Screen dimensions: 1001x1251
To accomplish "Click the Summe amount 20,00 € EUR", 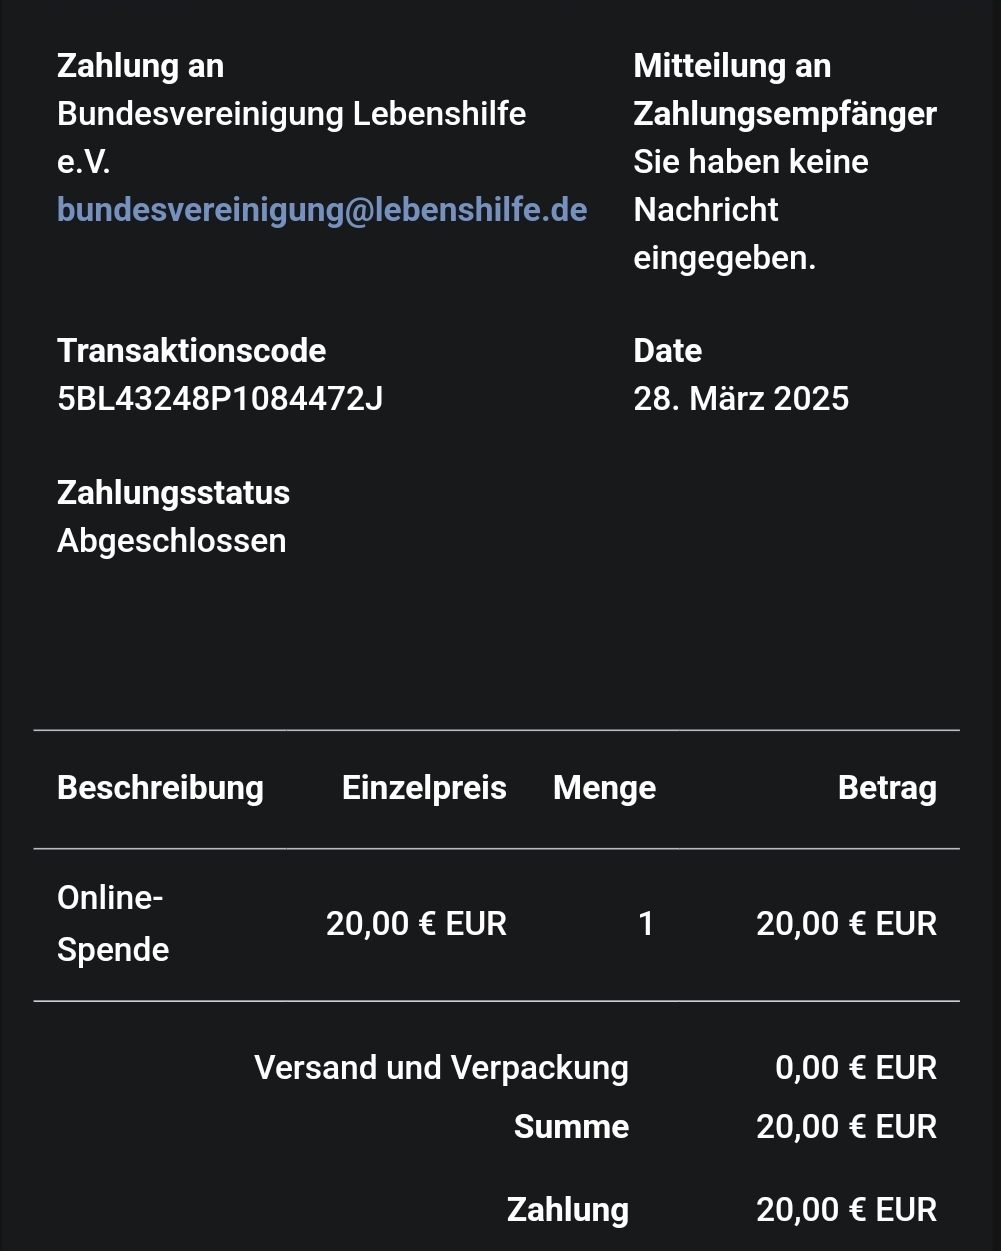I will tap(846, 1127).
